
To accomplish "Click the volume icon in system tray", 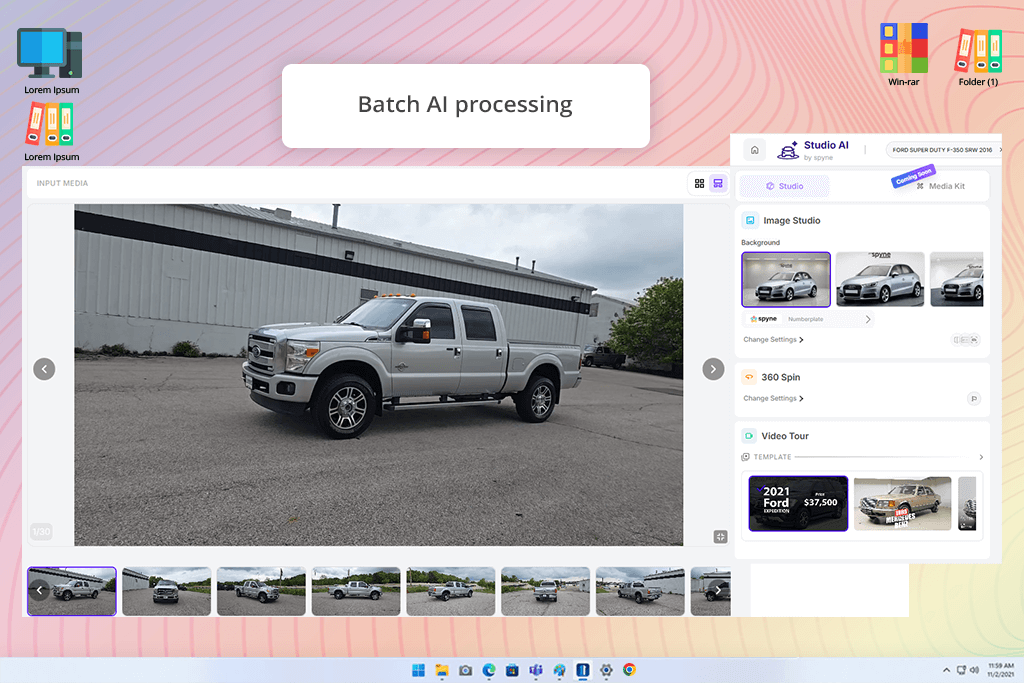I will click(974, 670).
